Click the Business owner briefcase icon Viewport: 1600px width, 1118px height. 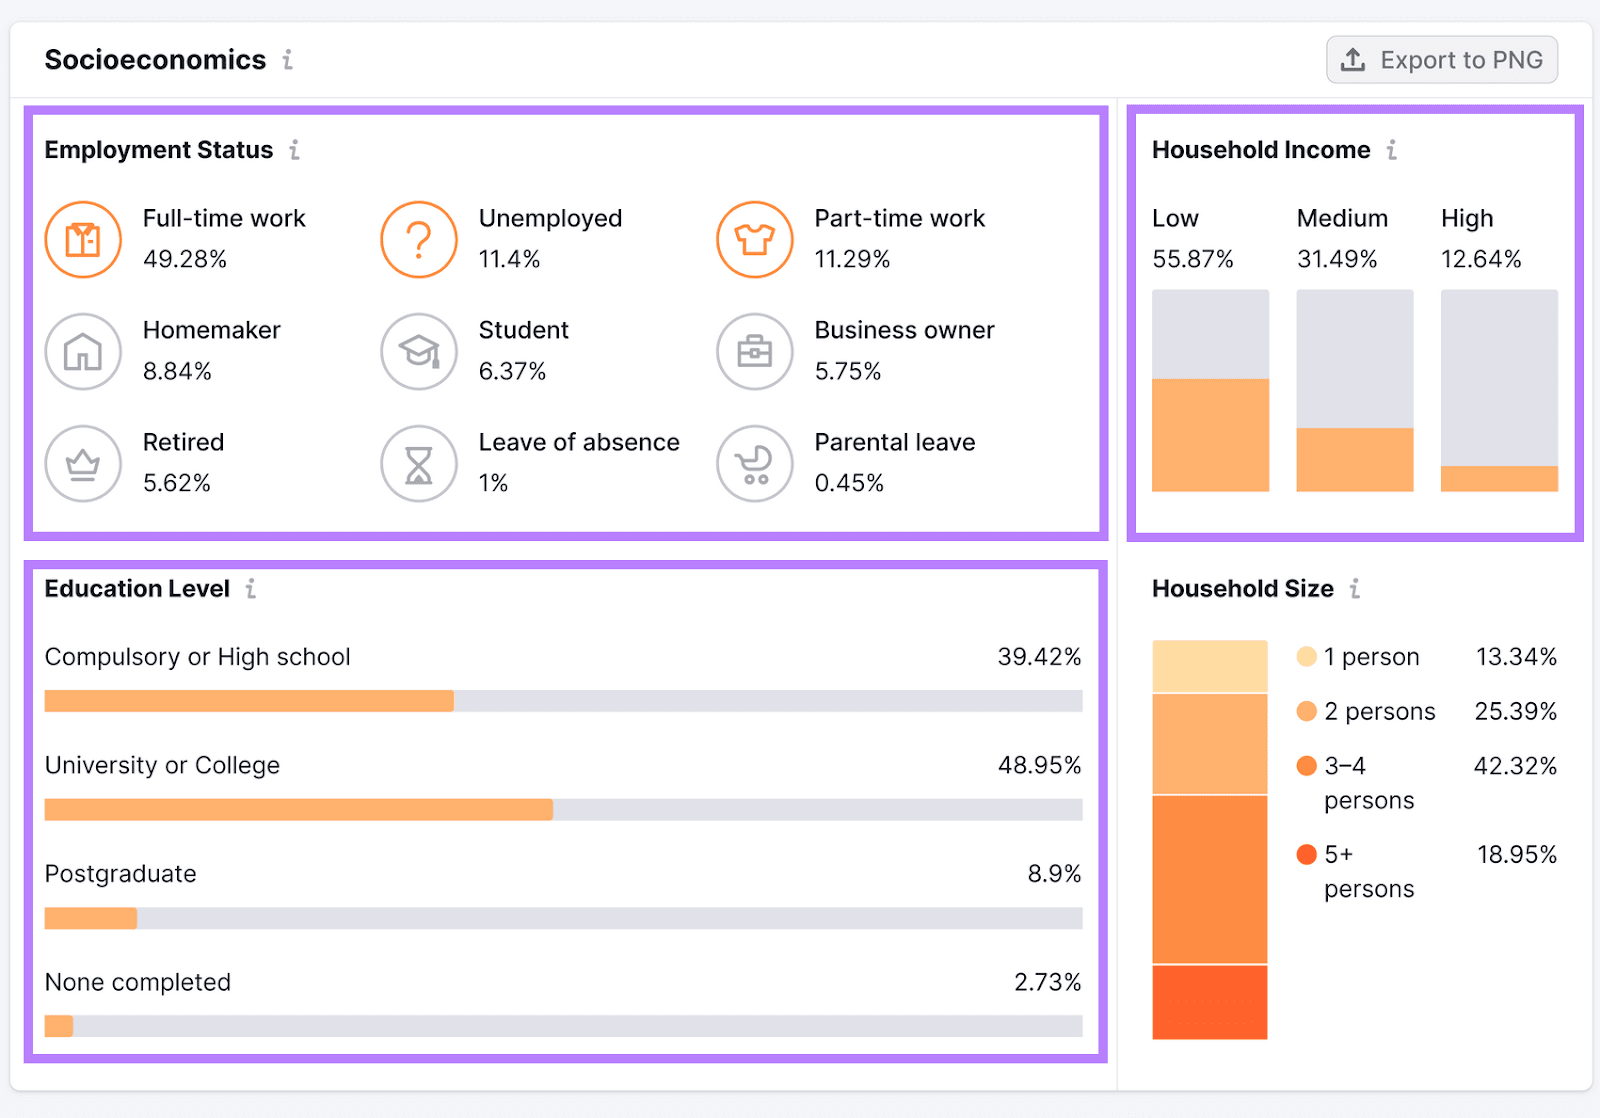tap(755, 352)
